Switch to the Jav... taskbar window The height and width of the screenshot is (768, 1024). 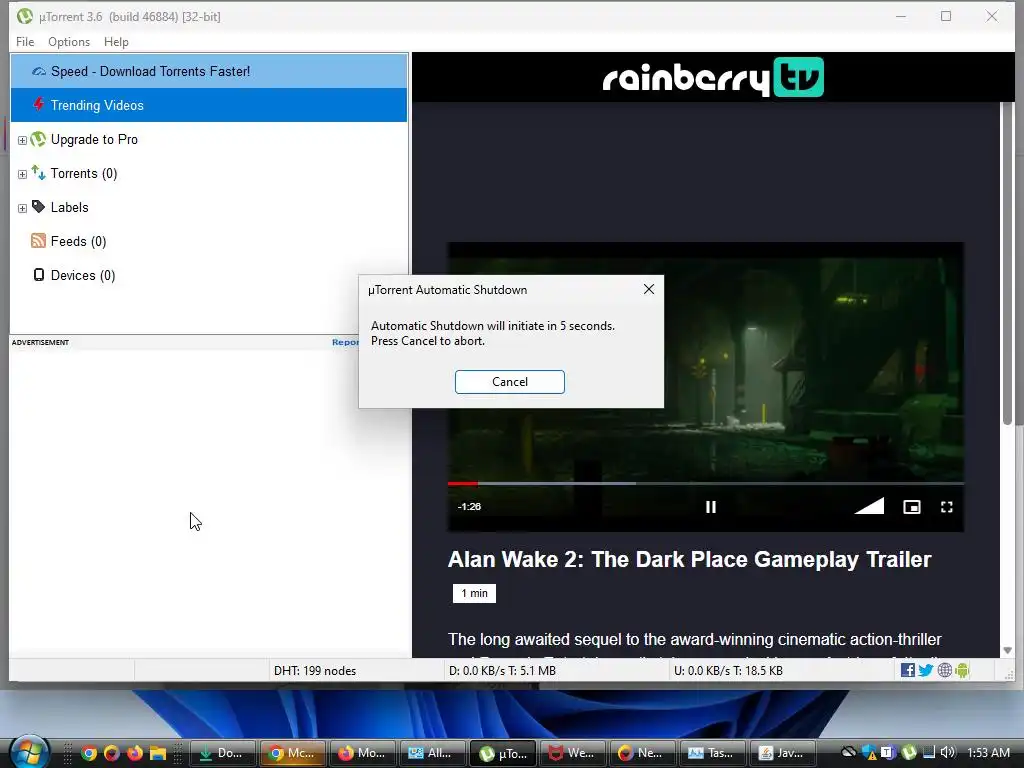782,753
